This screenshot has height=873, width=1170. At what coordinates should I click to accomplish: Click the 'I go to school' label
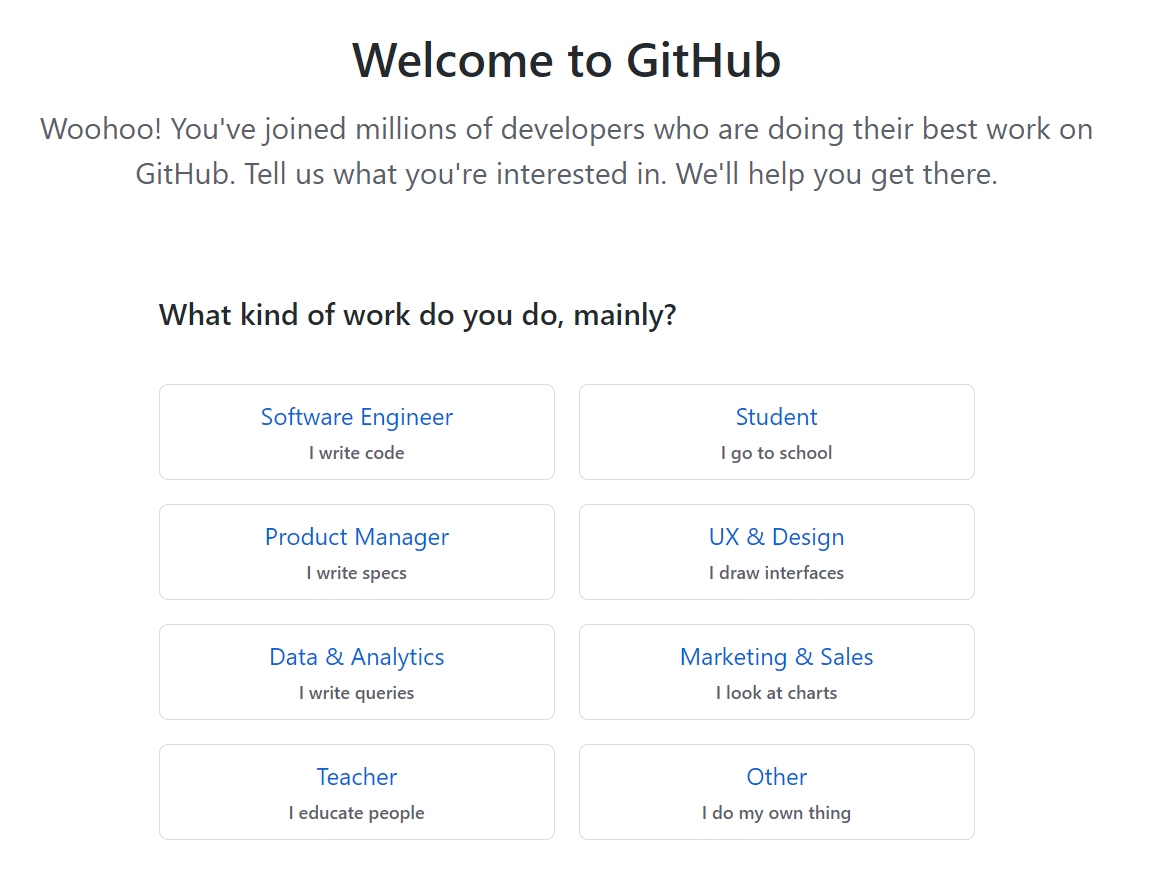[776, 453]
